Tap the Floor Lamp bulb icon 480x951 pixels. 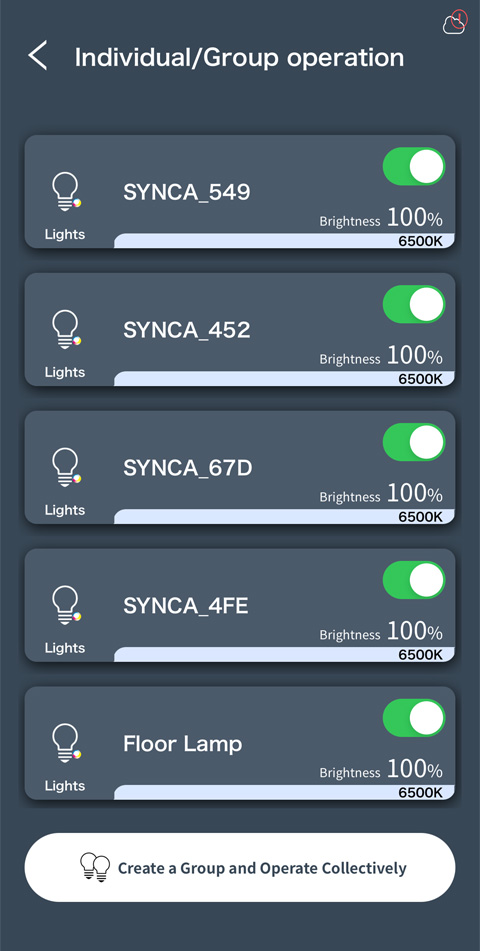coord(66,743)
